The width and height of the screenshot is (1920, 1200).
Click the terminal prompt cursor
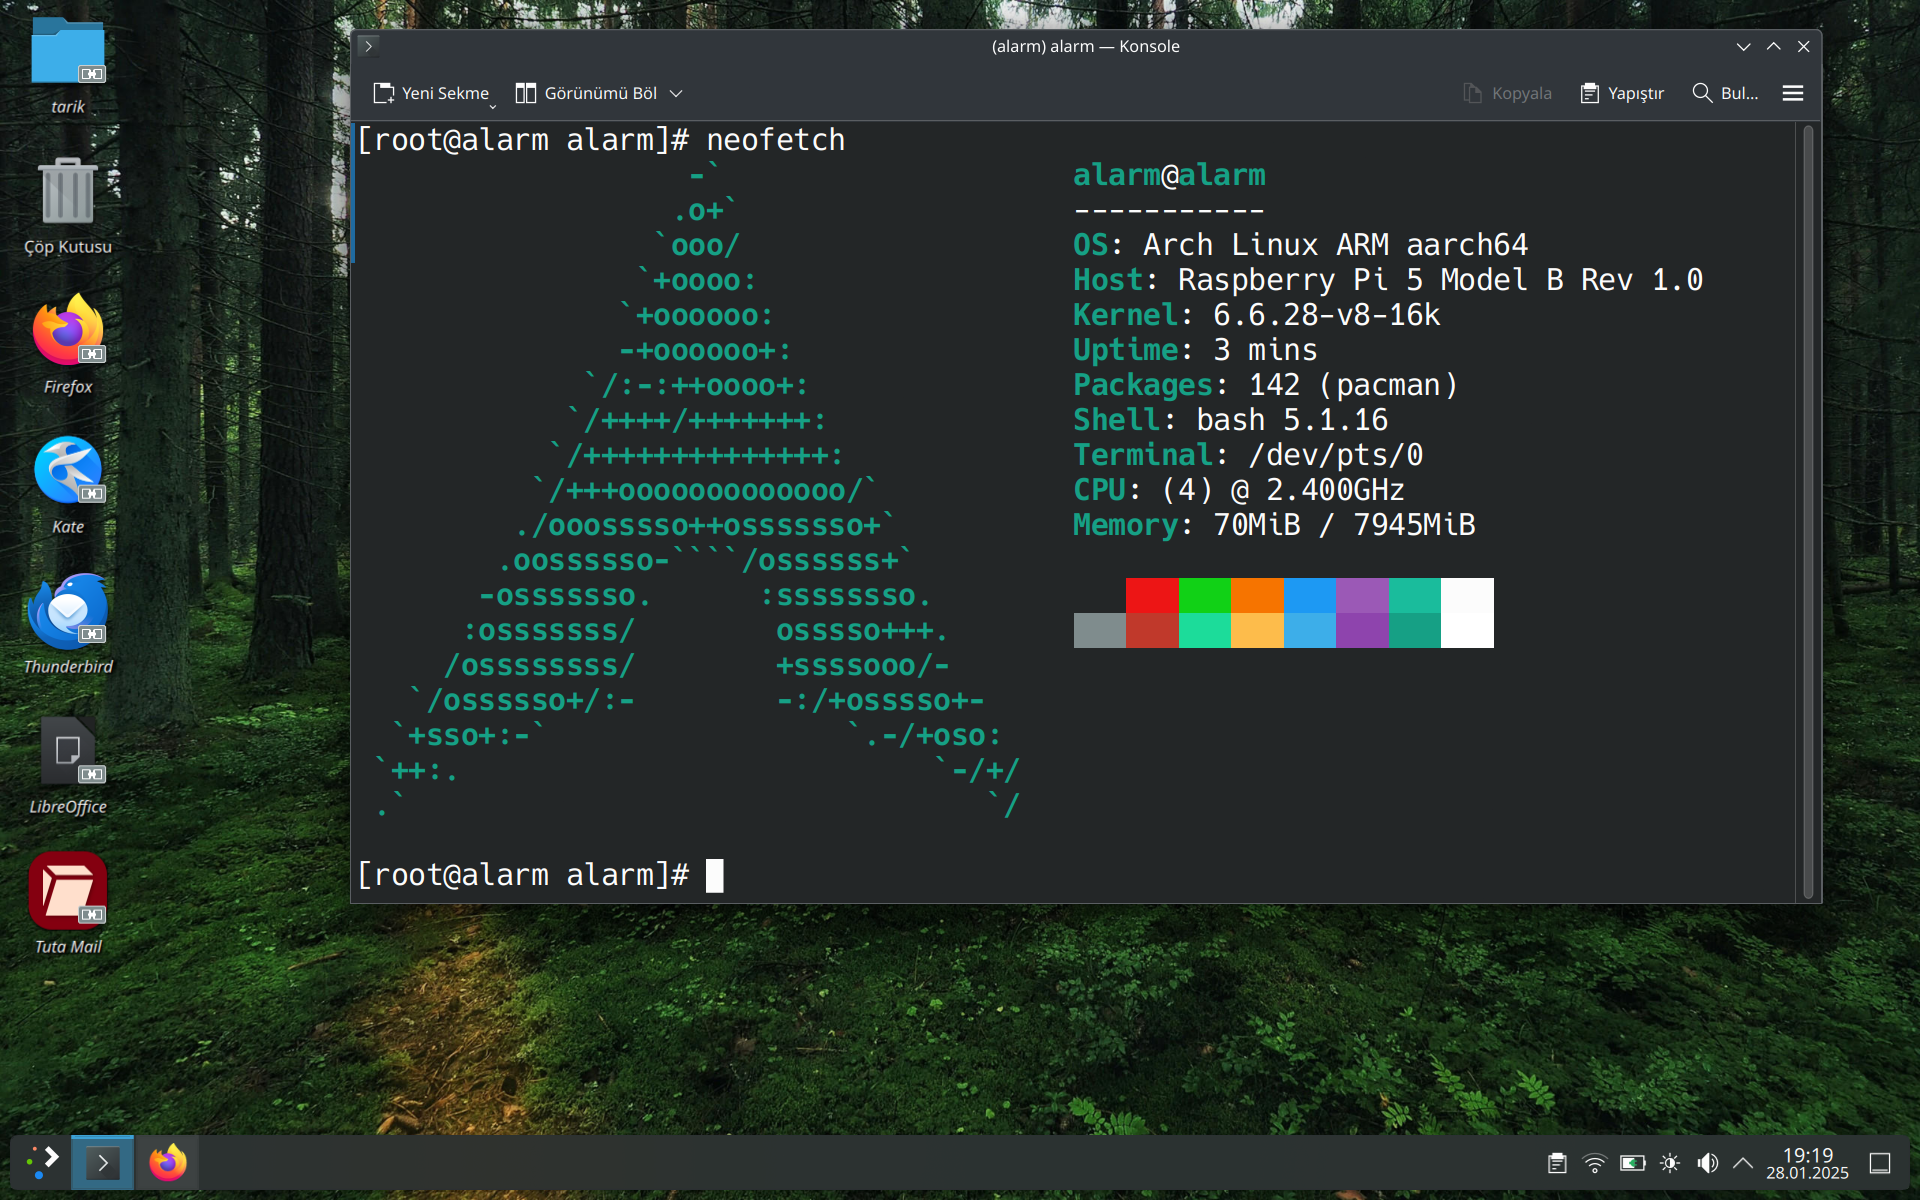click(x=714, y=876)
